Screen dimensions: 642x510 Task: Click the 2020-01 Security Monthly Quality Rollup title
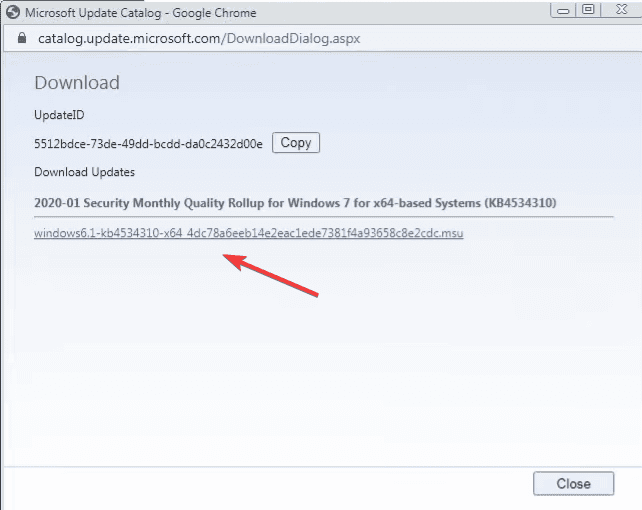pyautogui.click(x=295, y=203)
